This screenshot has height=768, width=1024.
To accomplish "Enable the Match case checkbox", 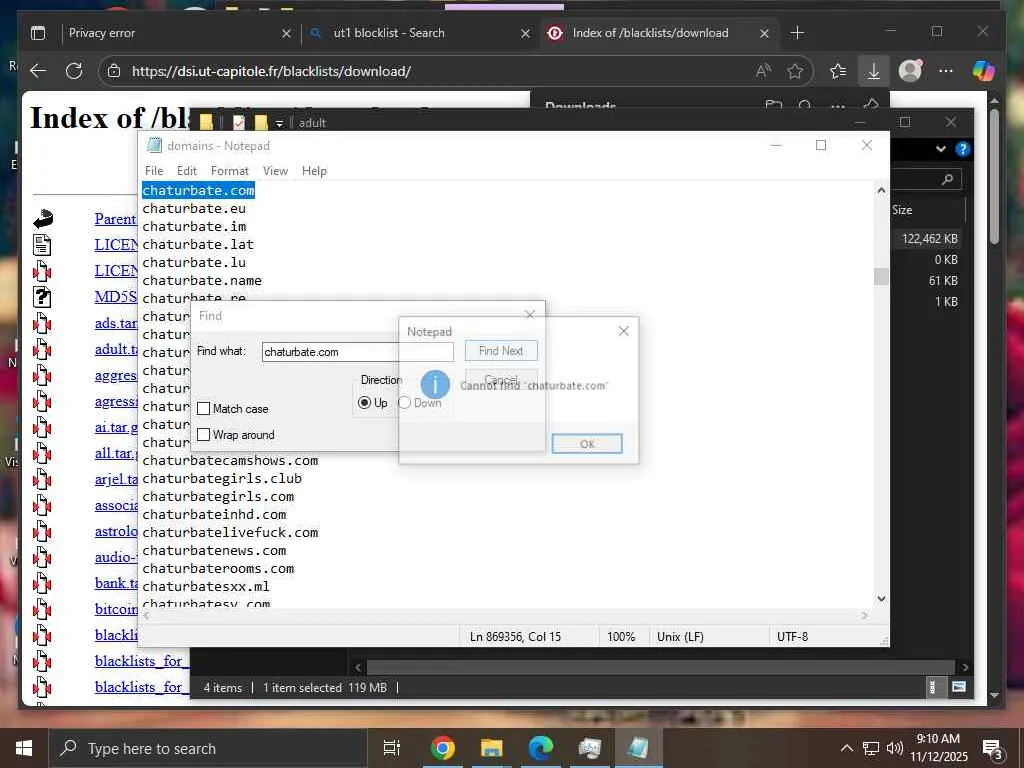I will tap(204, 409).
